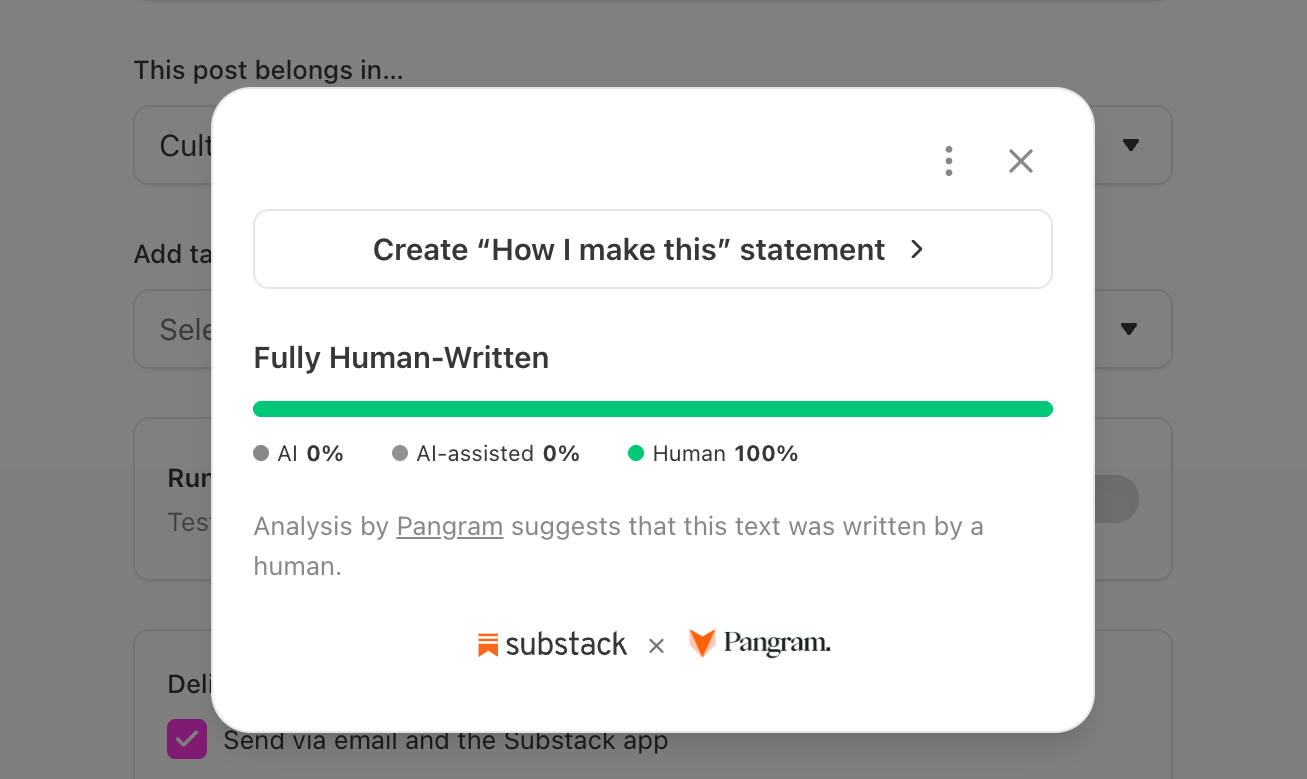Image resolution: width=1307 pixels, height=779 pixels.
Task: Open the three-dot more options menu
Action: point(948,161)
